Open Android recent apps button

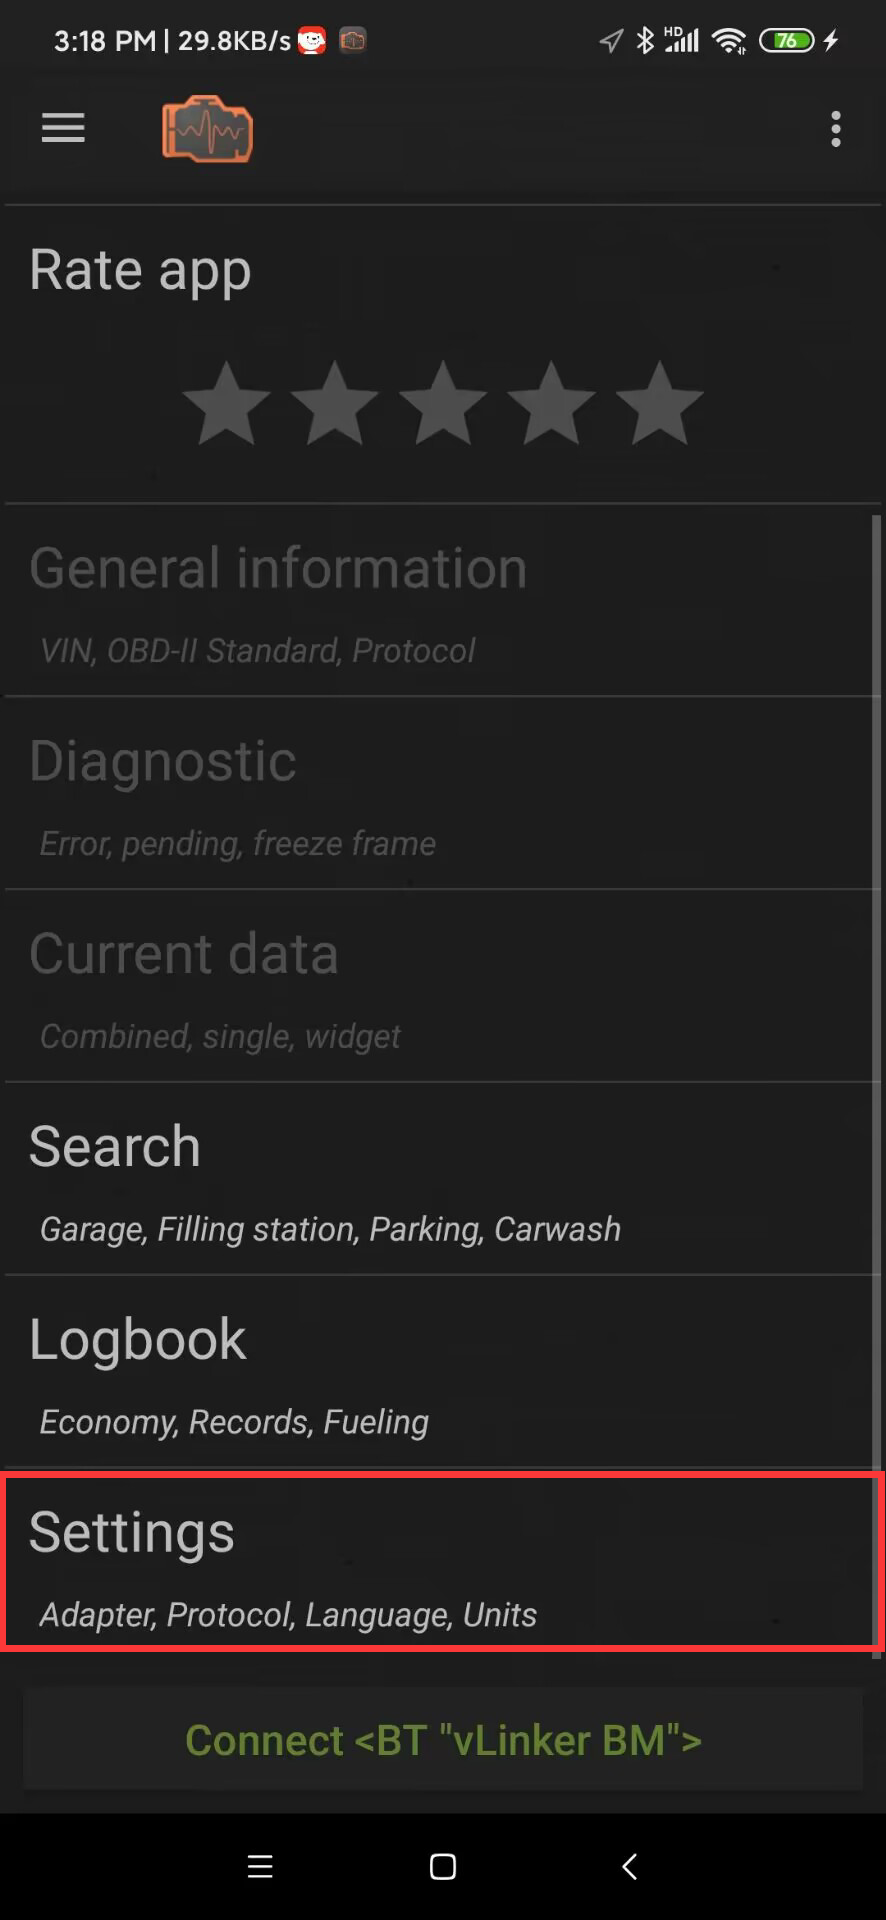point(260,1866)
